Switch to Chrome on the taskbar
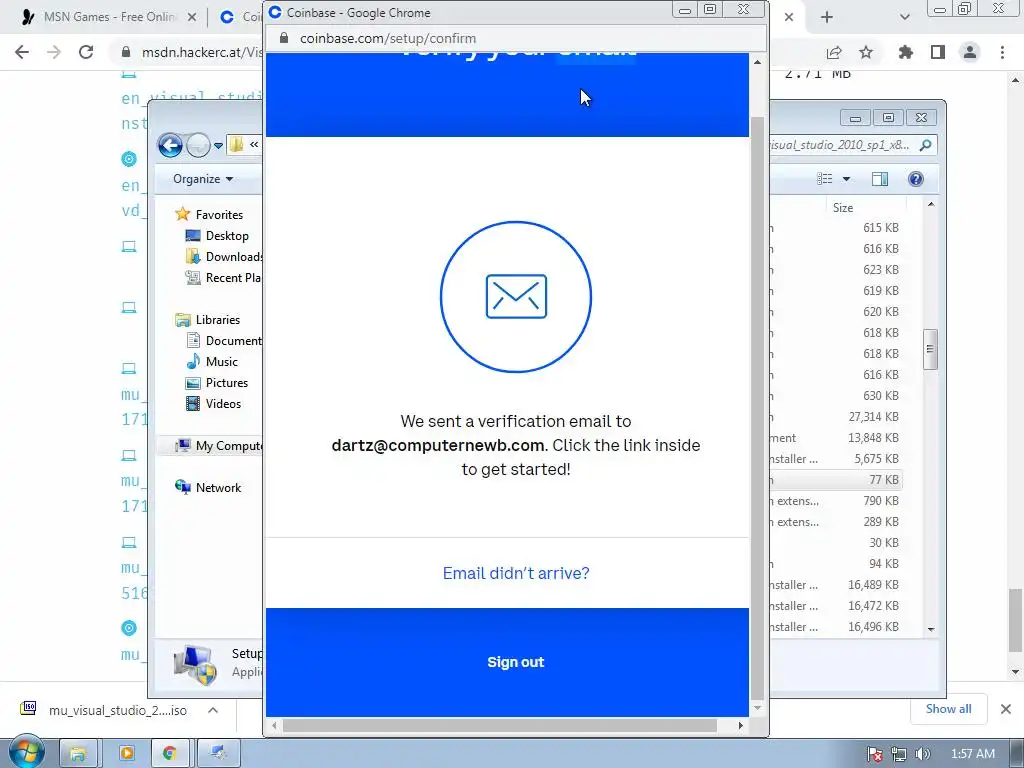1024x768 pixels. click(x=170, y=754)
